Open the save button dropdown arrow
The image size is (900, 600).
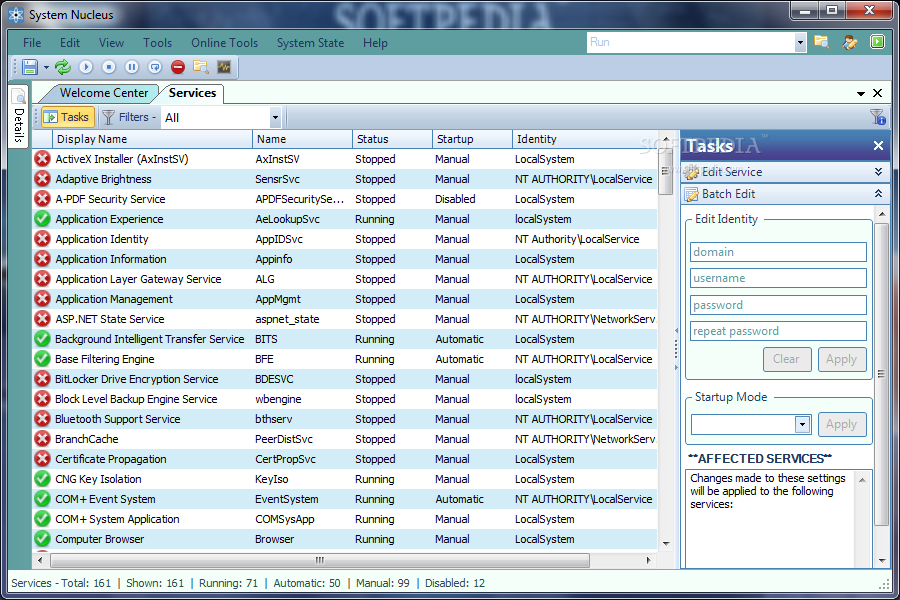[46, 68]
